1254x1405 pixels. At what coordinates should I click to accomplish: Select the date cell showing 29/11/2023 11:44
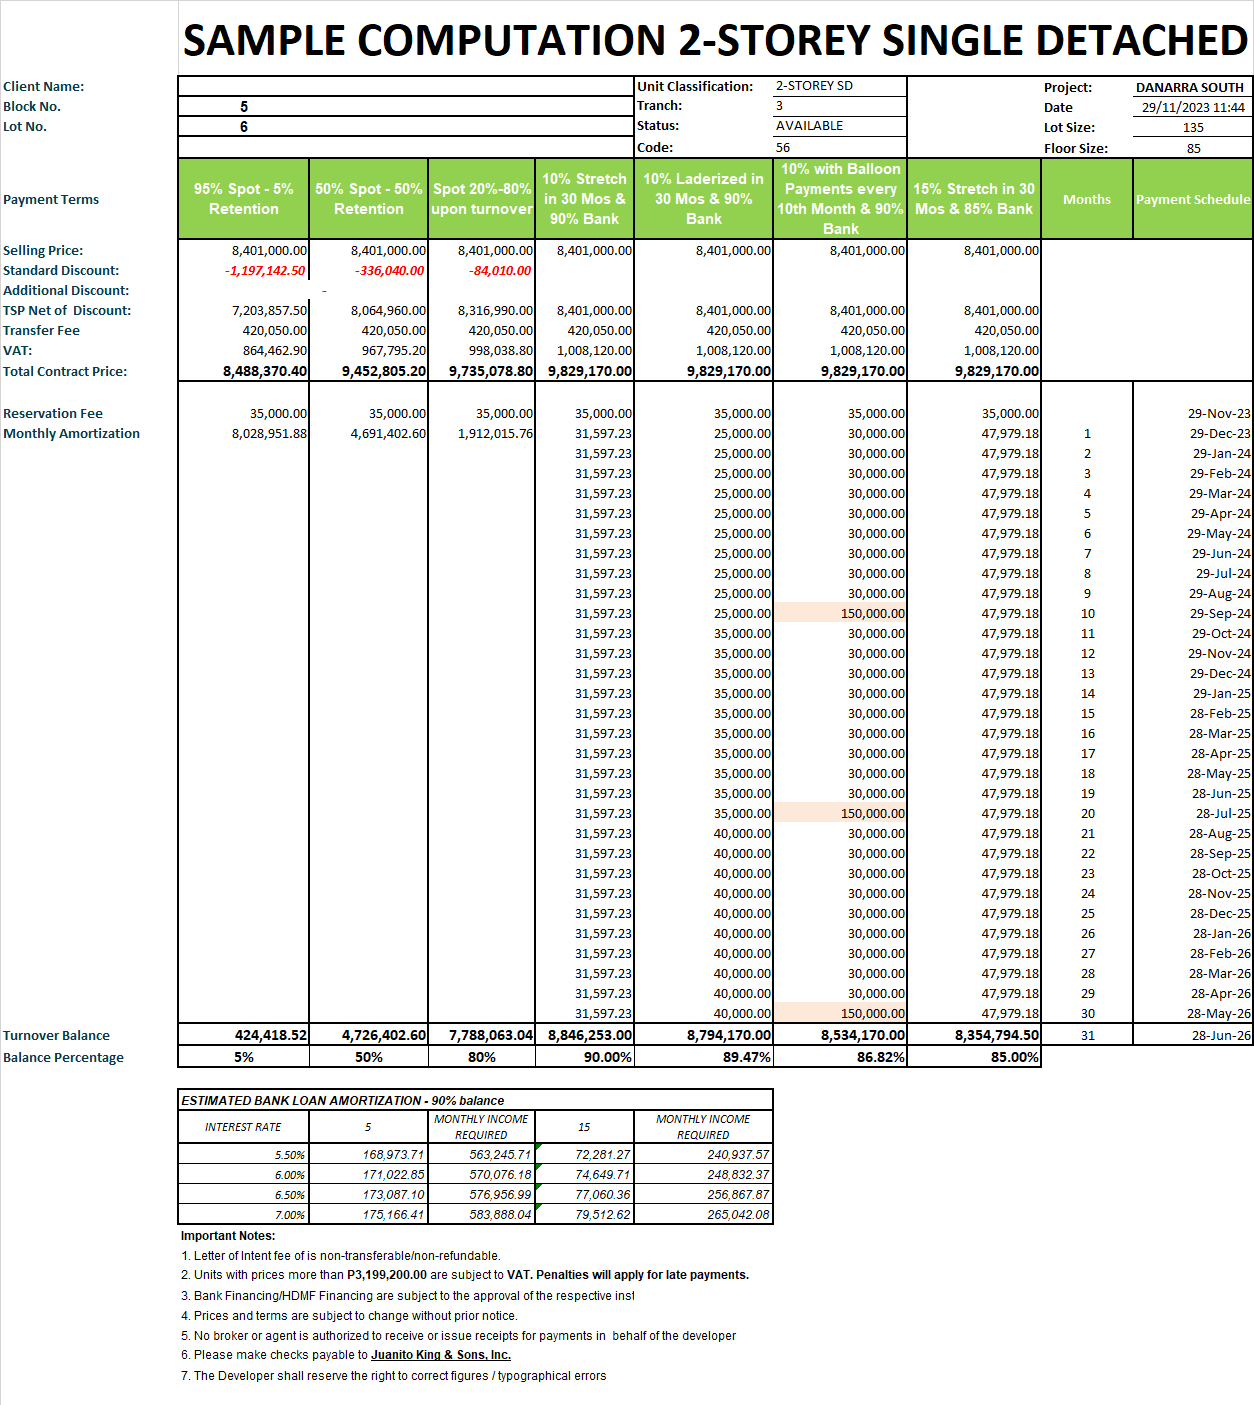tap(1192, 108)
